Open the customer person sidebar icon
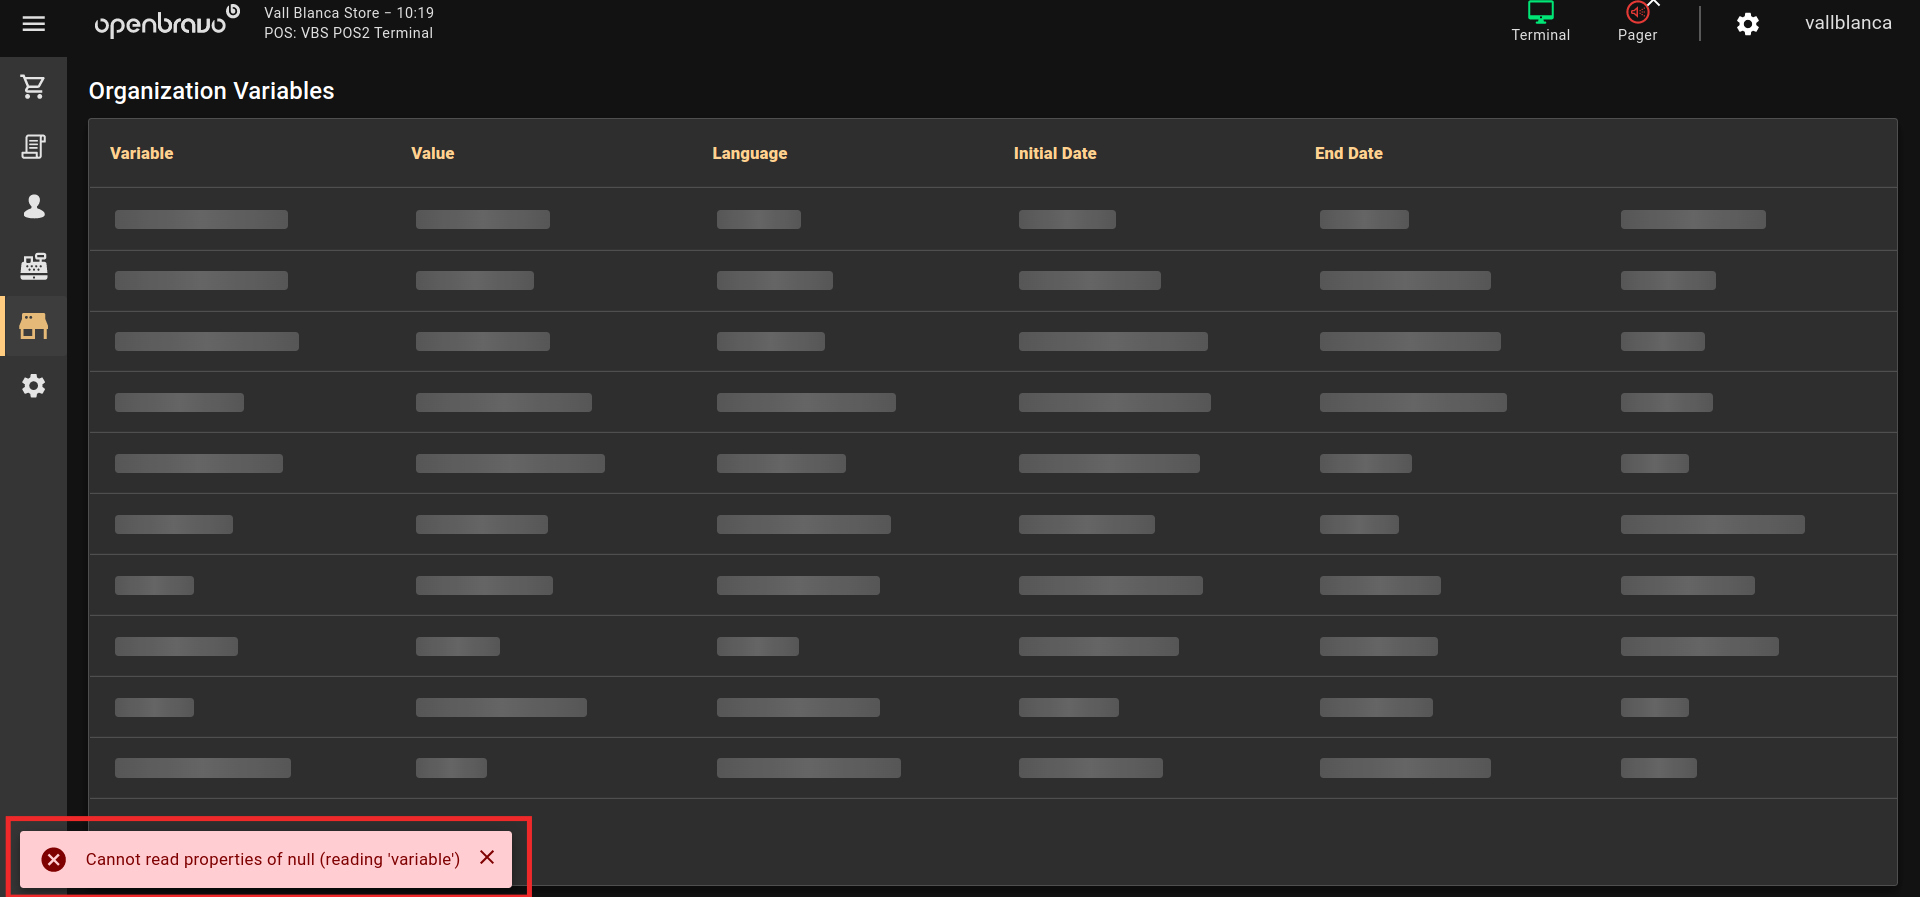Screen dimensions: 1920x897 (34, 206)
